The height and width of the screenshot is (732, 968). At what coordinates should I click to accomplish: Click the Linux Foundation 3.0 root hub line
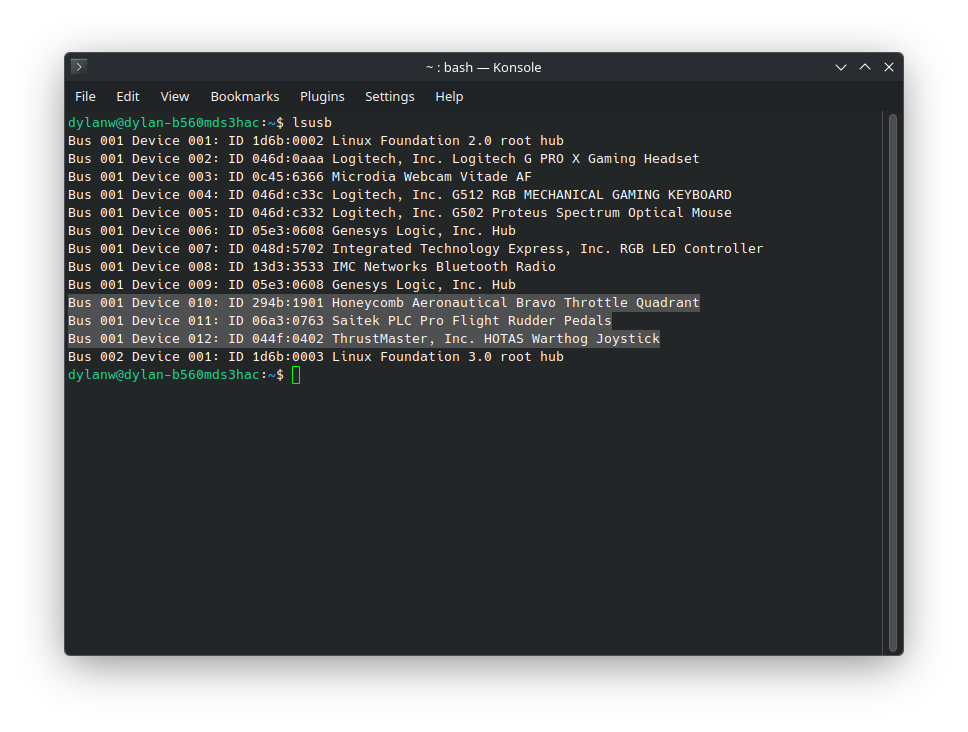pyautogui.click(x=315, y=357)
